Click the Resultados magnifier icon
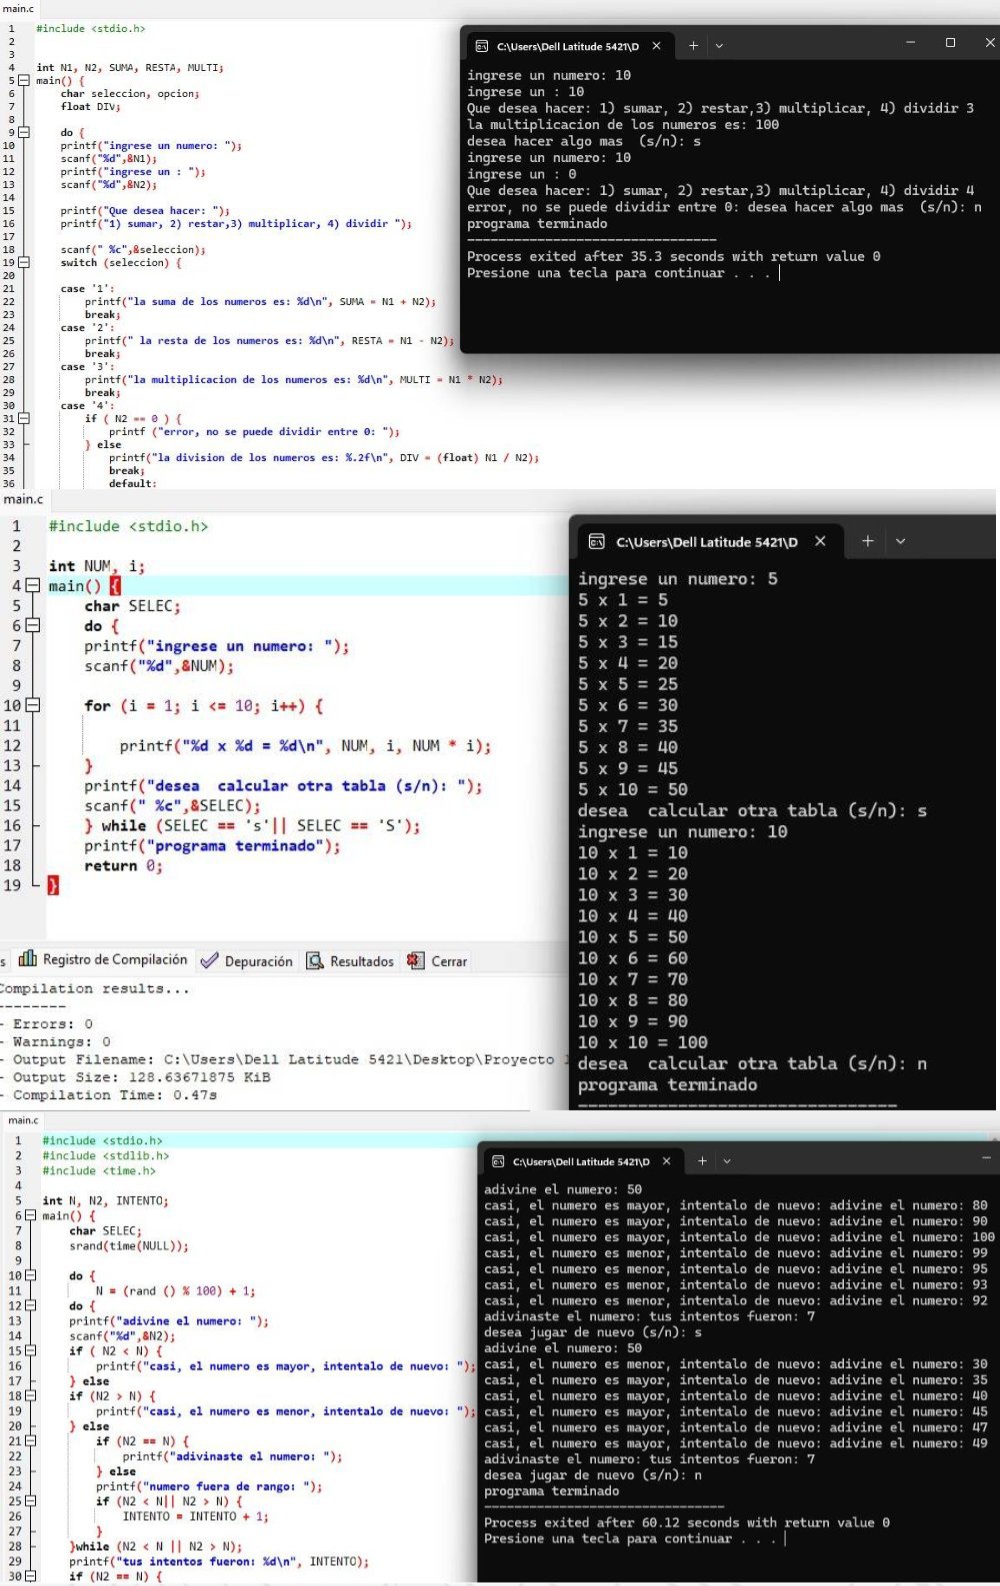1000x1586 pixels. pyautogui.click(x=315, y=961)
